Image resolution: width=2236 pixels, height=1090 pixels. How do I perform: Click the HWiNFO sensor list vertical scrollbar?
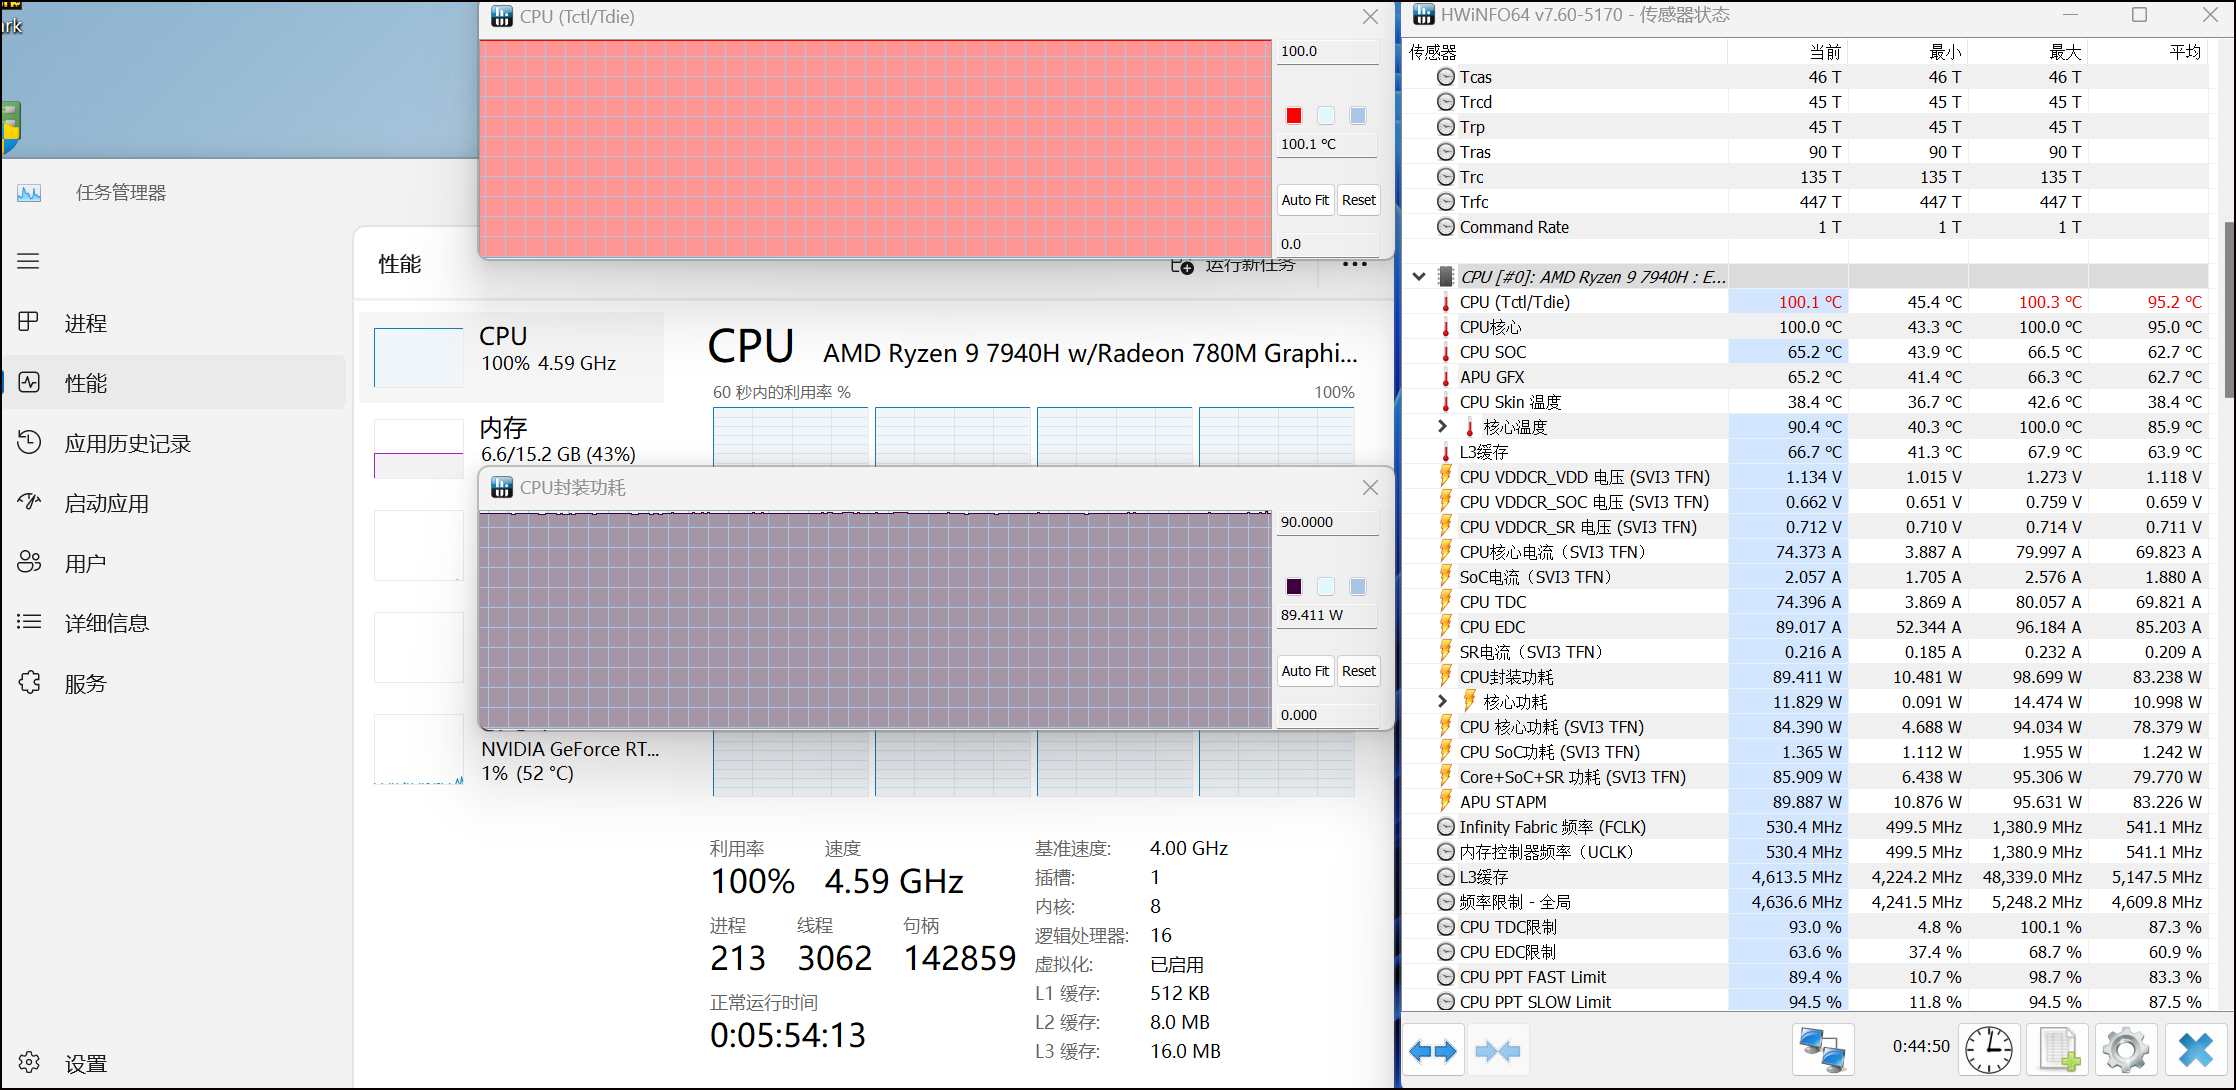coord(2228,310)
